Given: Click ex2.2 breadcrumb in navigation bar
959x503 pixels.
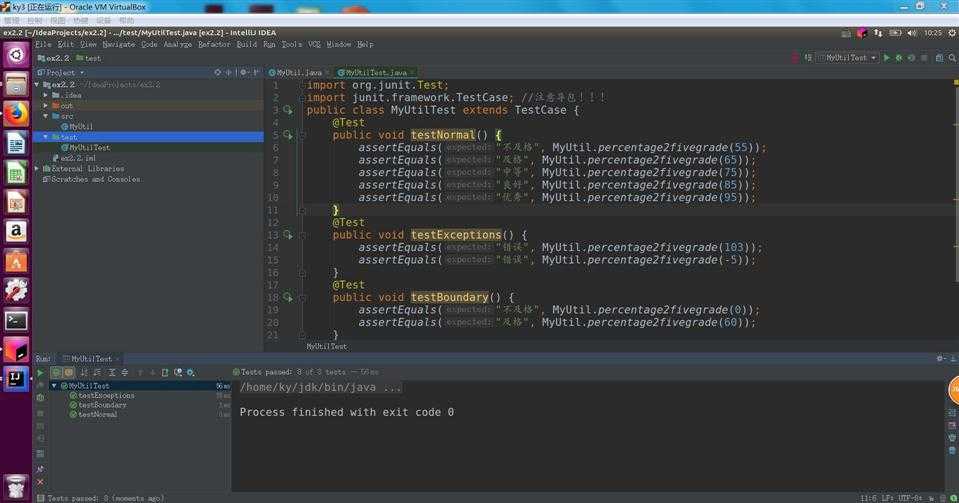Looking at the screenshot, I should tap(54, 58).
